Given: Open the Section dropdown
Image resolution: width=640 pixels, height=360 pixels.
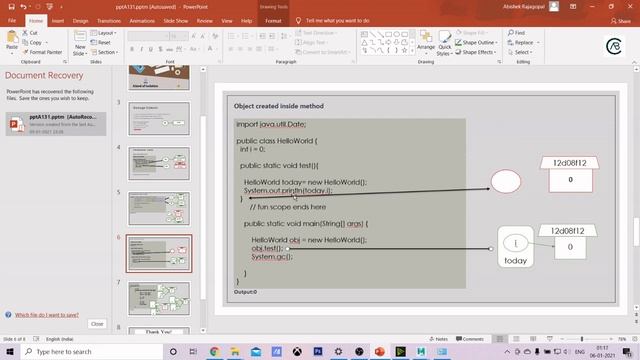Looking at the screenshot, I should pyautogui.click(x=104, y=52).
